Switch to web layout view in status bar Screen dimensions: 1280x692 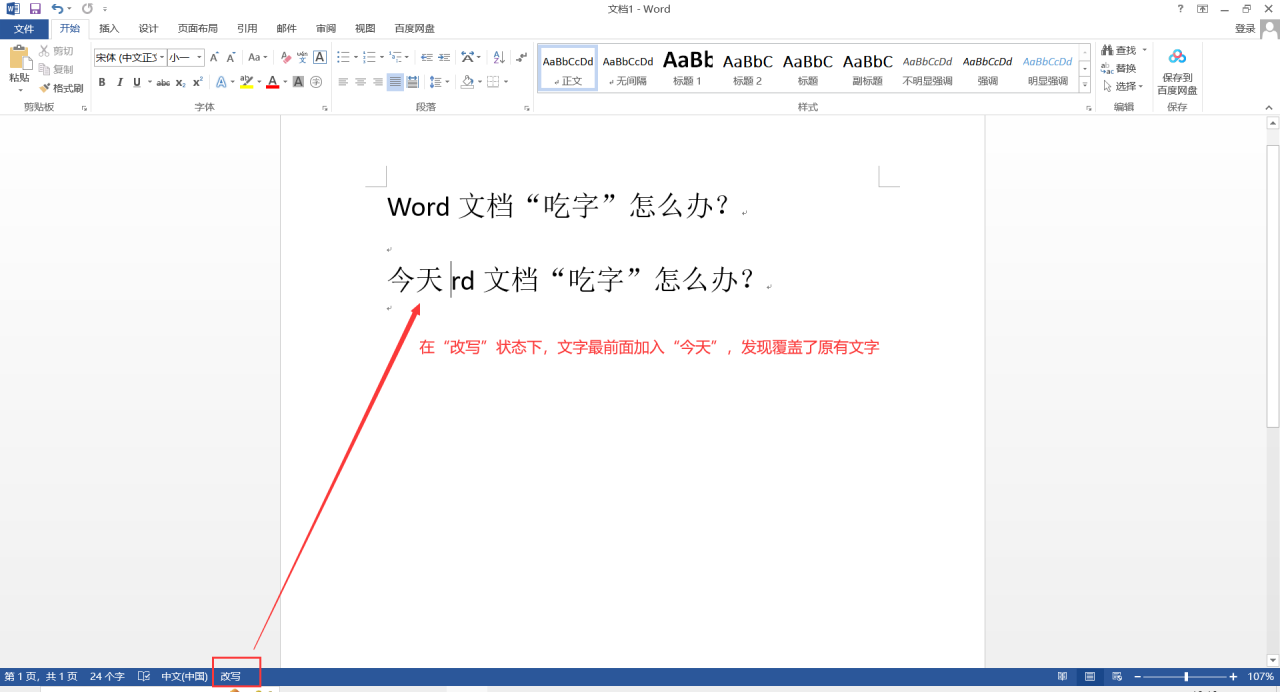pos(1117,677)
